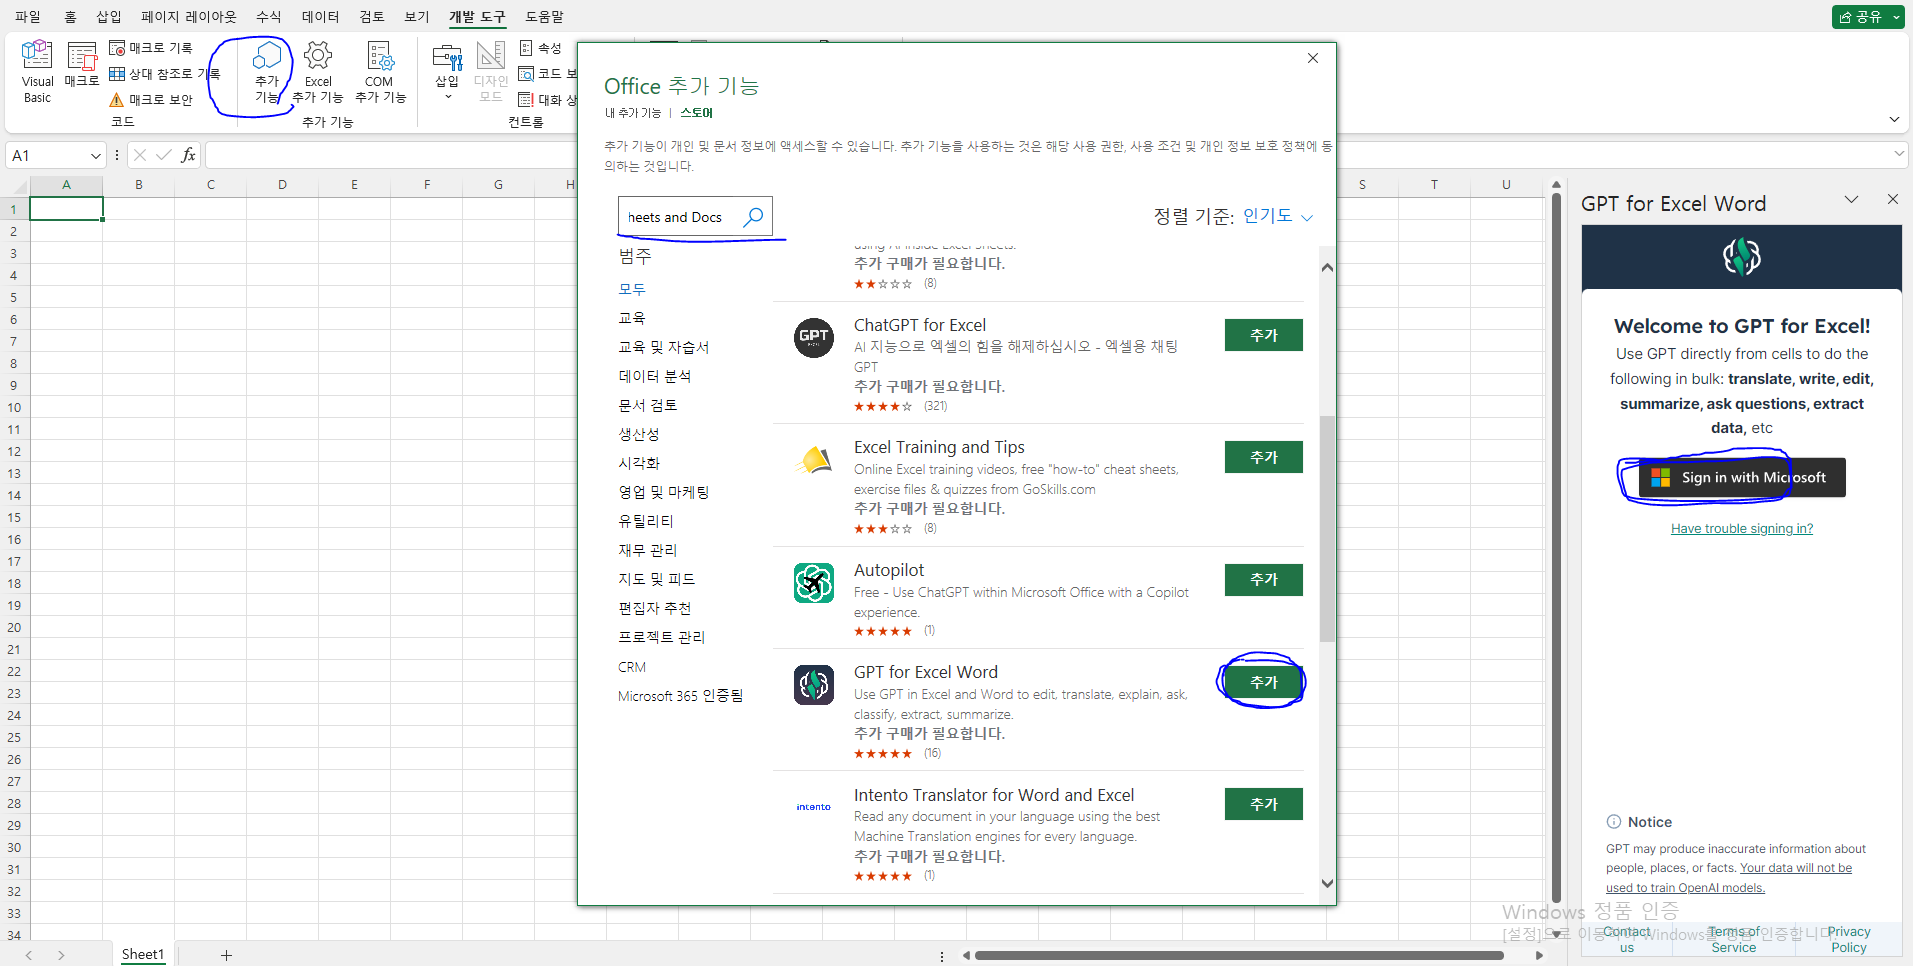Screen dimensions: 1913x966
Task: Open Your data will not be used link
Action: [1729, 878]
